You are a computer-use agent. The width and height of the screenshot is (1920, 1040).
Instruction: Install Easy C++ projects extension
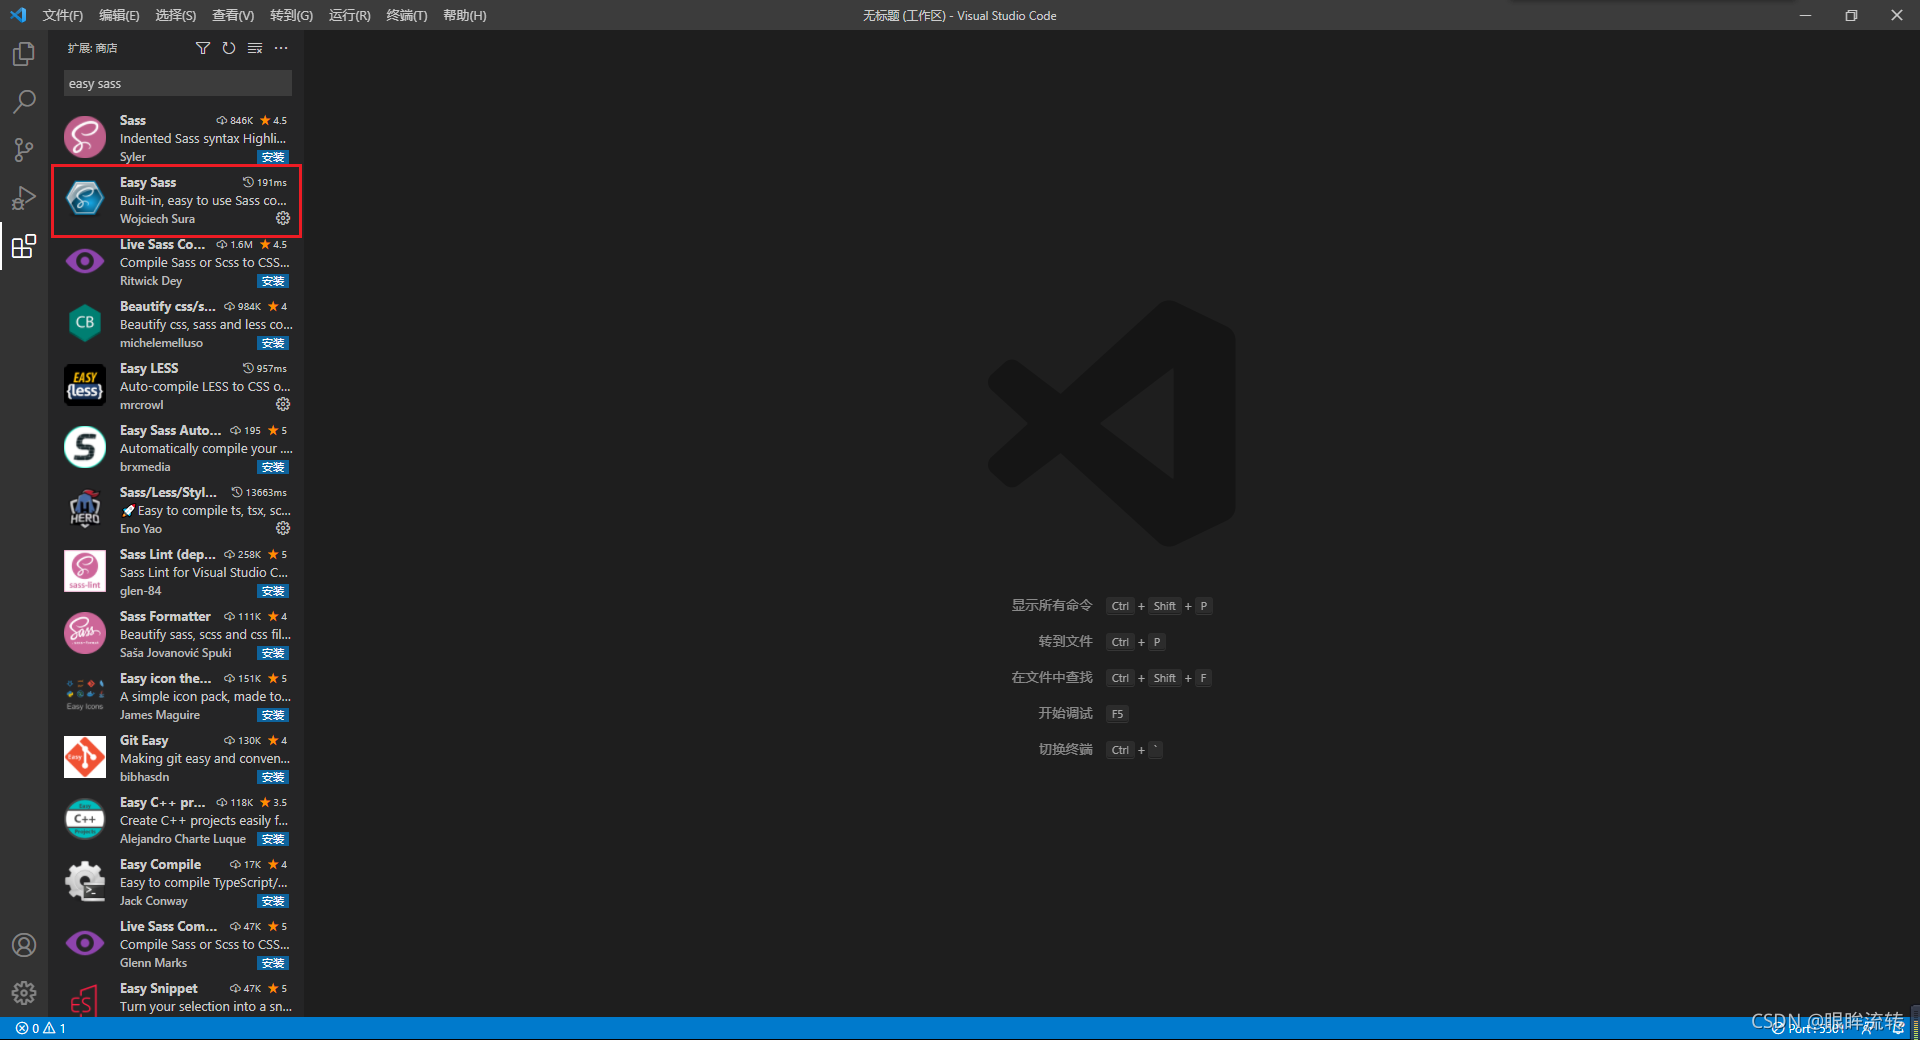coord(273,839)
